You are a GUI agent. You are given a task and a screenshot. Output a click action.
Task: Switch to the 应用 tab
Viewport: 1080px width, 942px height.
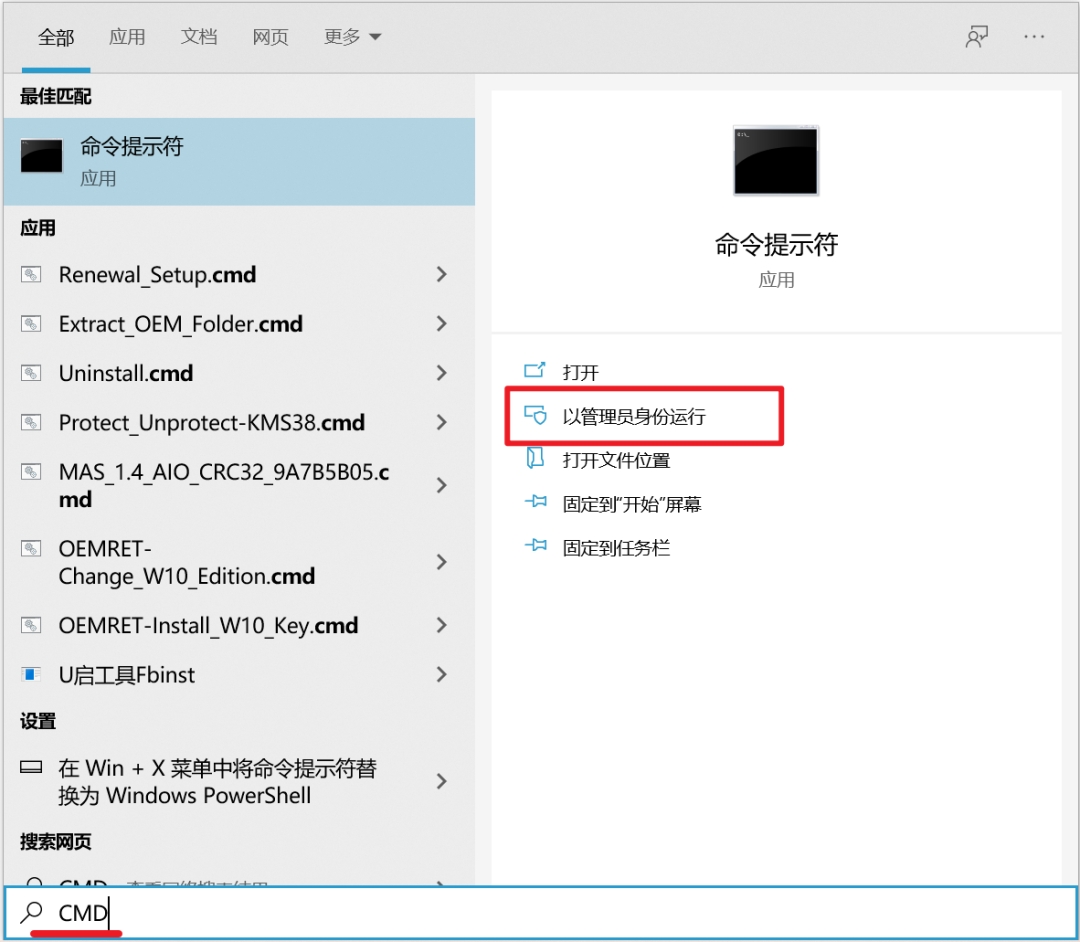click(x=127, y=36)
